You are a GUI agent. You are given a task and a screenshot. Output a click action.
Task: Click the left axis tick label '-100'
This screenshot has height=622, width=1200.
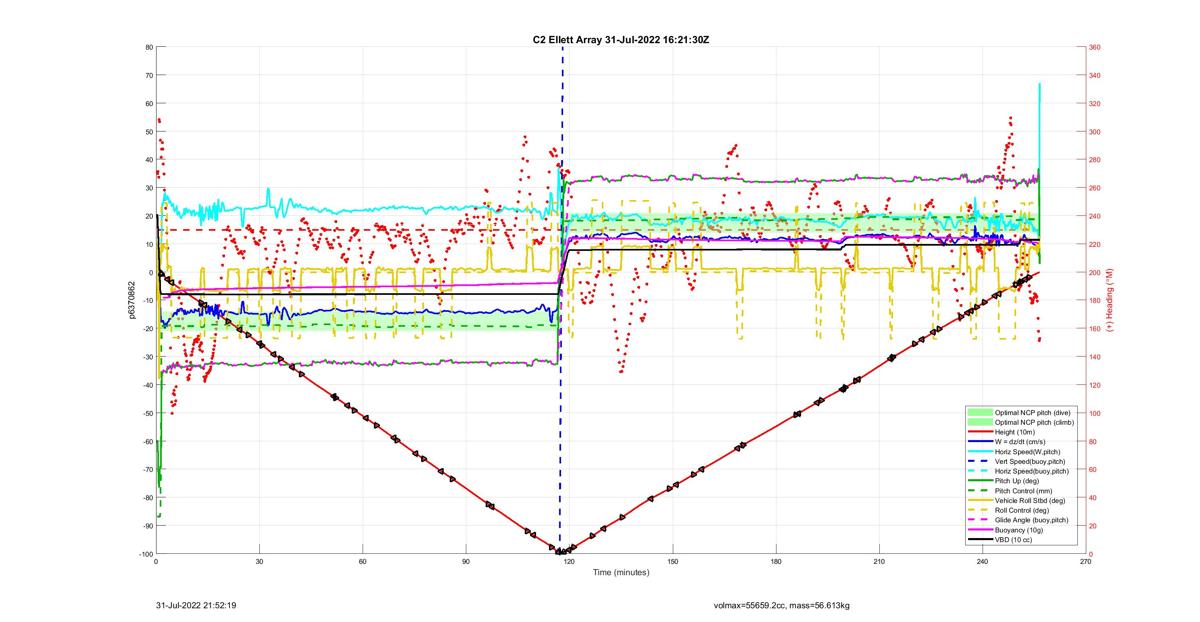point(145,554)
